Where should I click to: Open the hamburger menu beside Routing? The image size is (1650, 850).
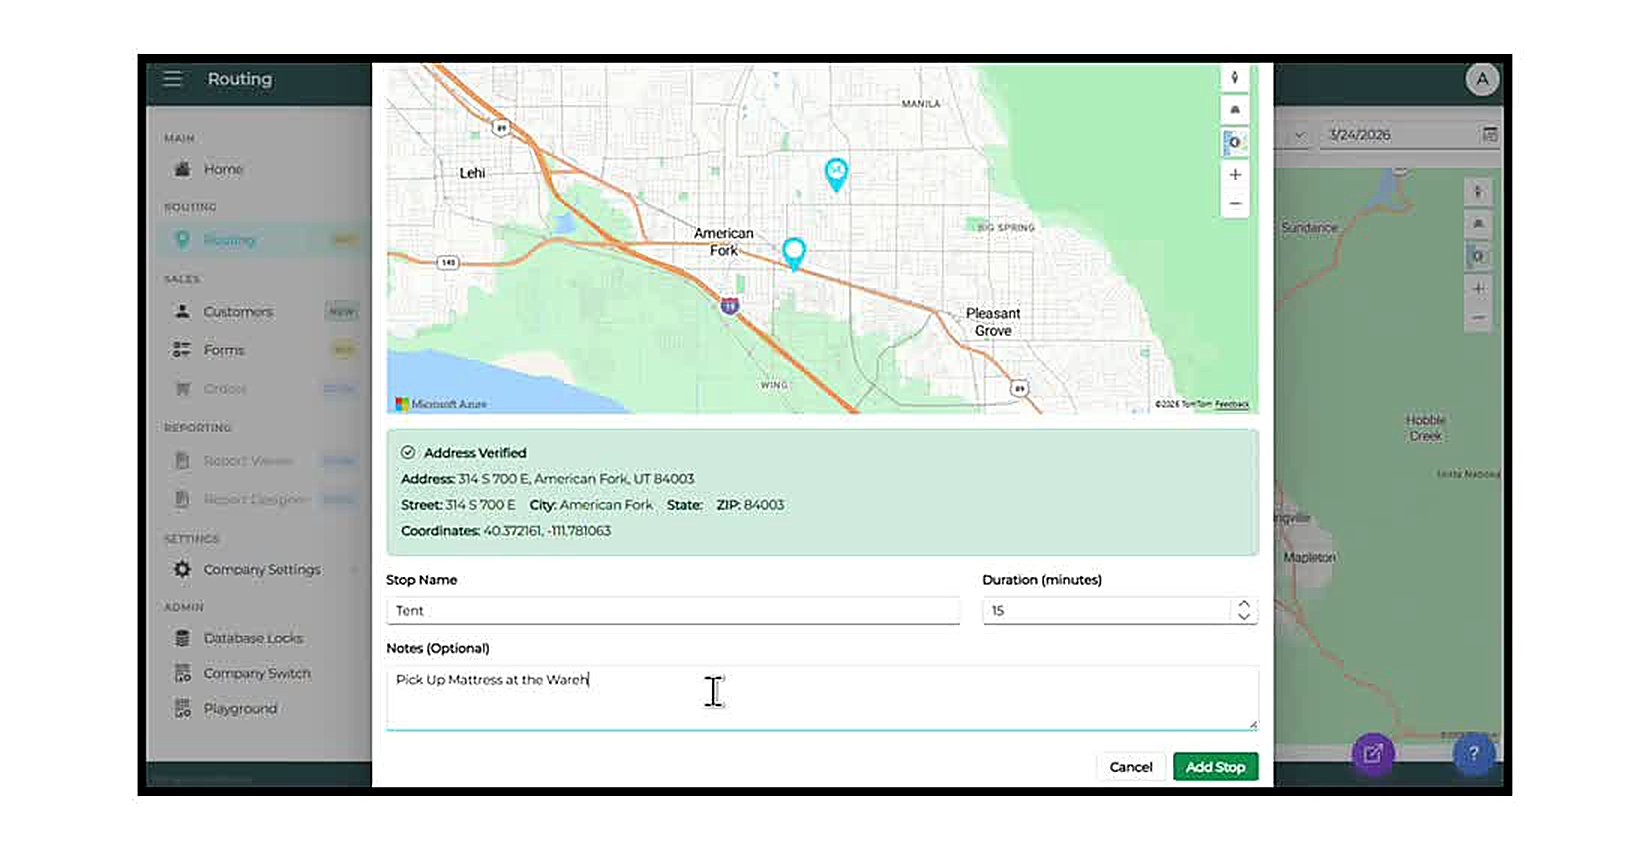click(172, 78)
